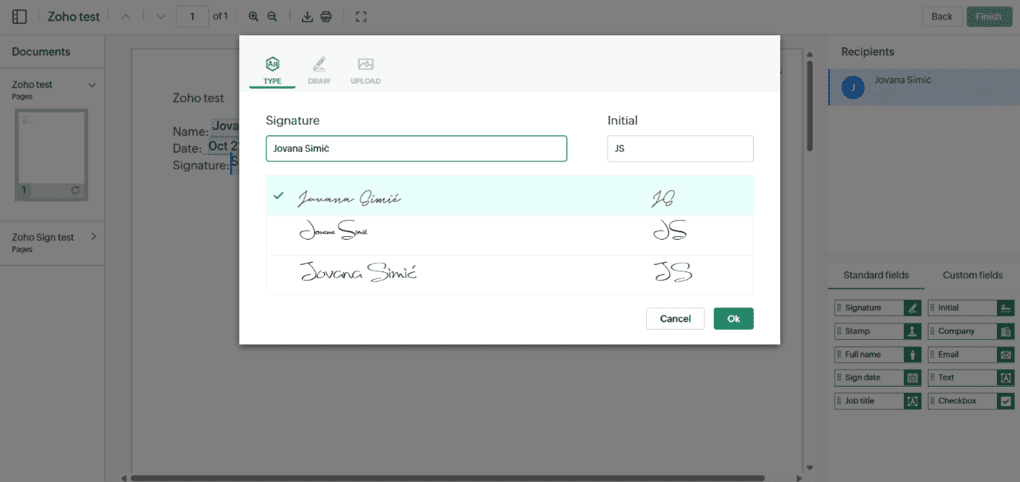Pick the Text field
This screenshot has height=482, width=1020.
(x=971, y=377)
